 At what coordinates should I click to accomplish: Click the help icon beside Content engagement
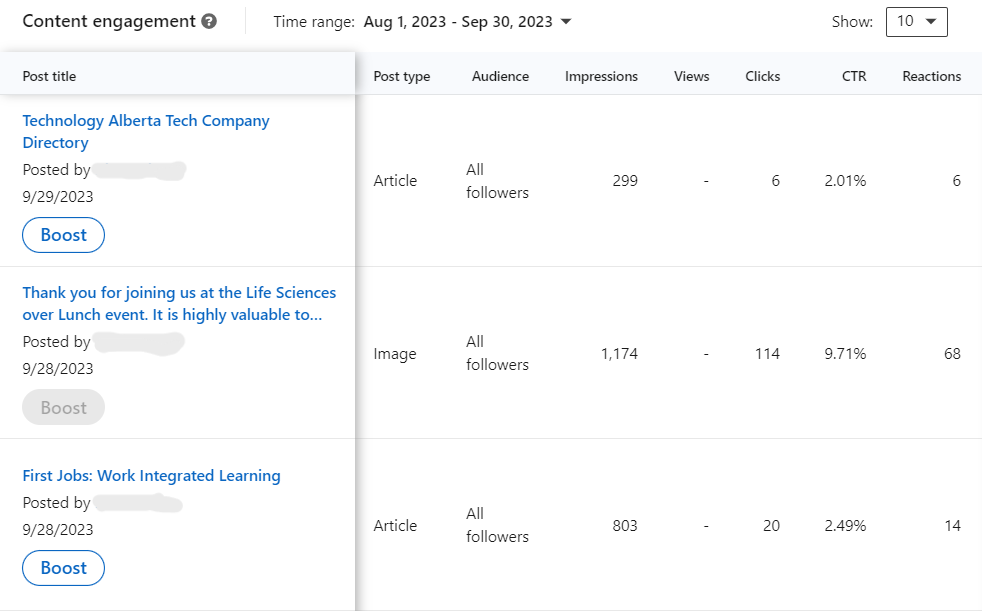point(209,21)
